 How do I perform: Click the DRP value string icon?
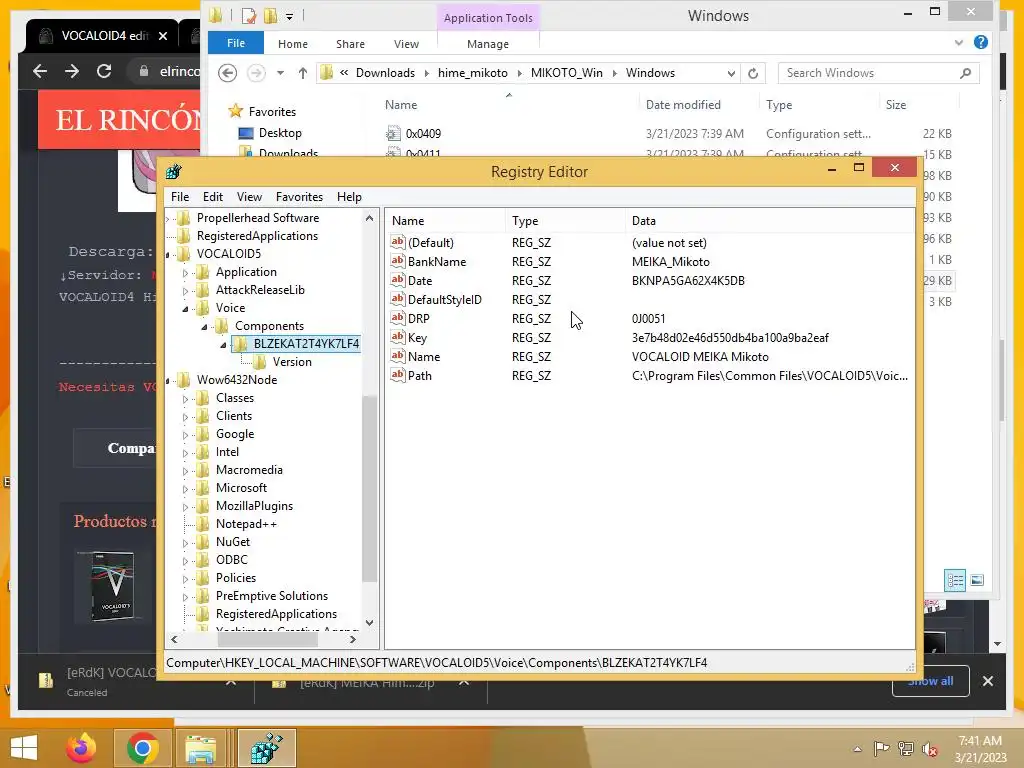398,317
